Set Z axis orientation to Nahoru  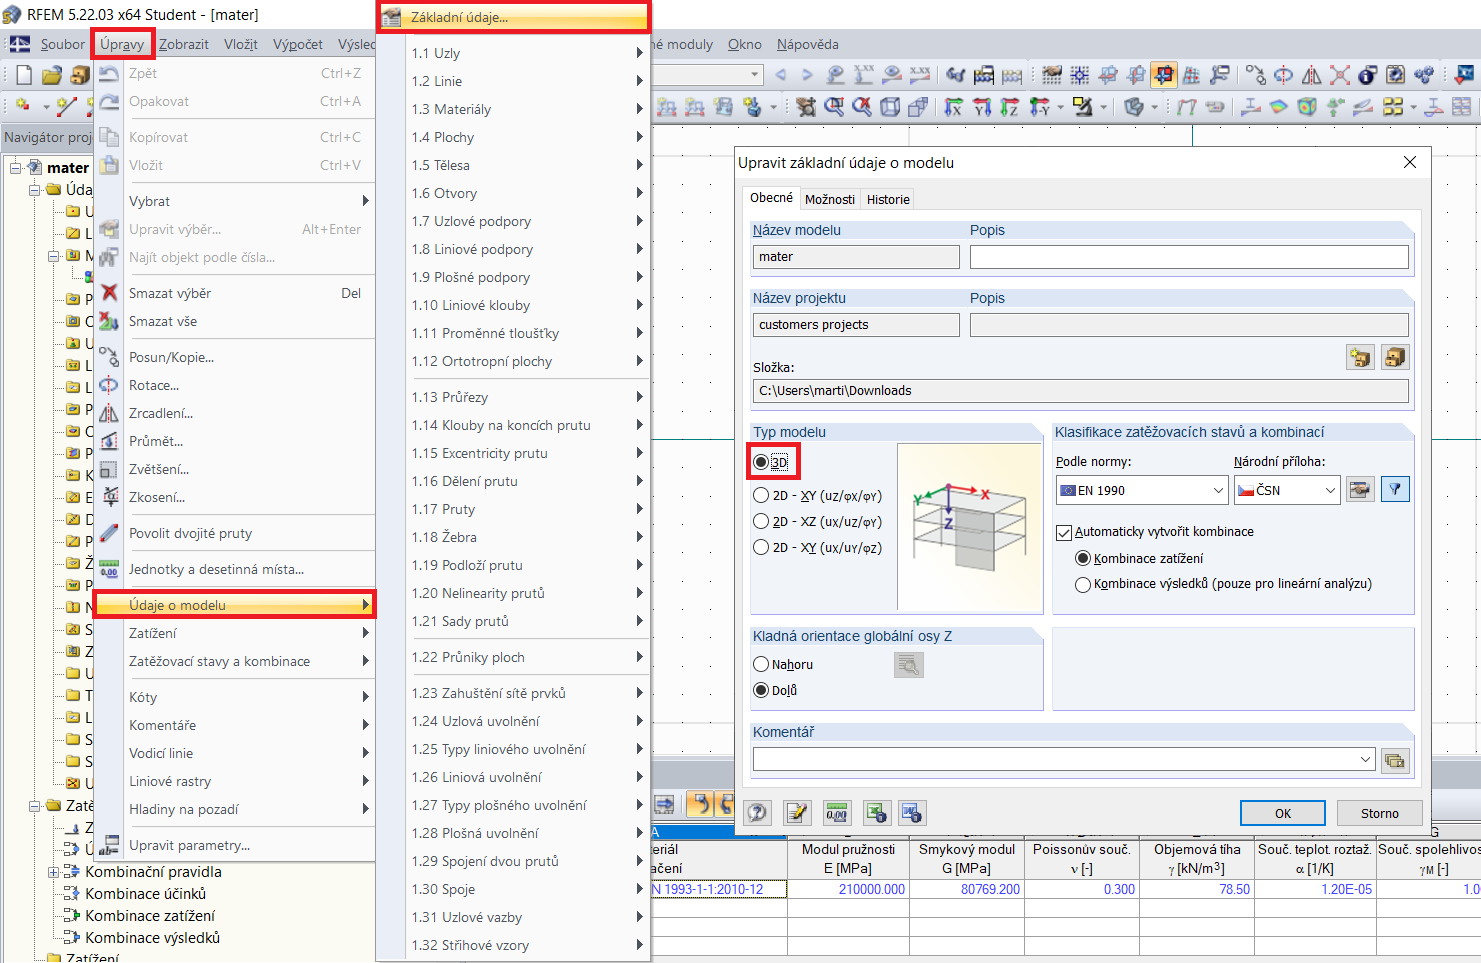coord(761,664)
